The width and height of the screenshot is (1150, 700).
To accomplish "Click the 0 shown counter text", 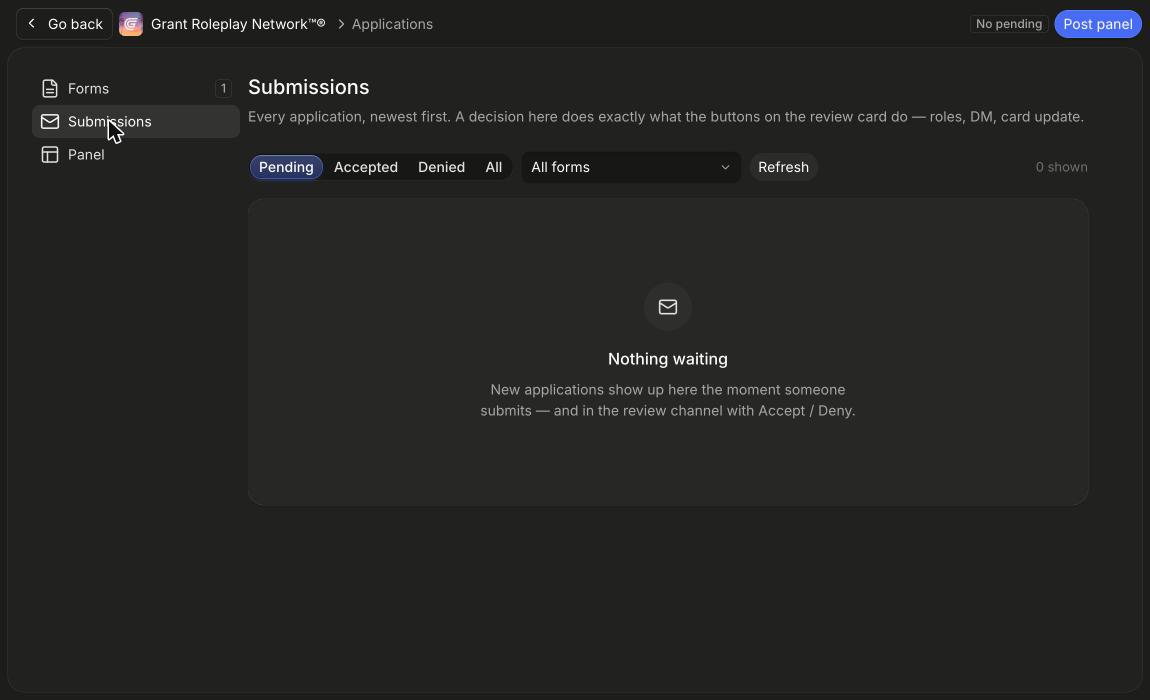I will point(1061,167).
